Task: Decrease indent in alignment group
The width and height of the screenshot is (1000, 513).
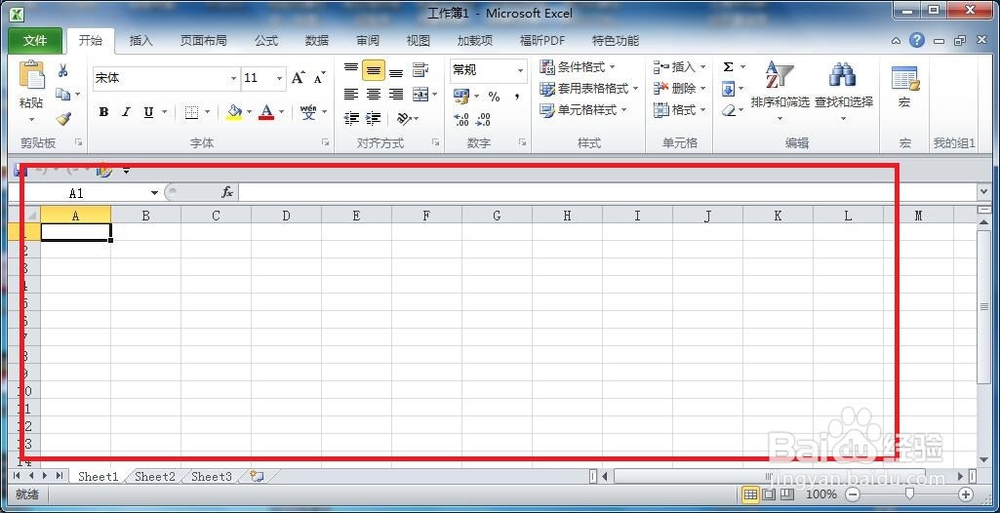Action: [351, 119]
